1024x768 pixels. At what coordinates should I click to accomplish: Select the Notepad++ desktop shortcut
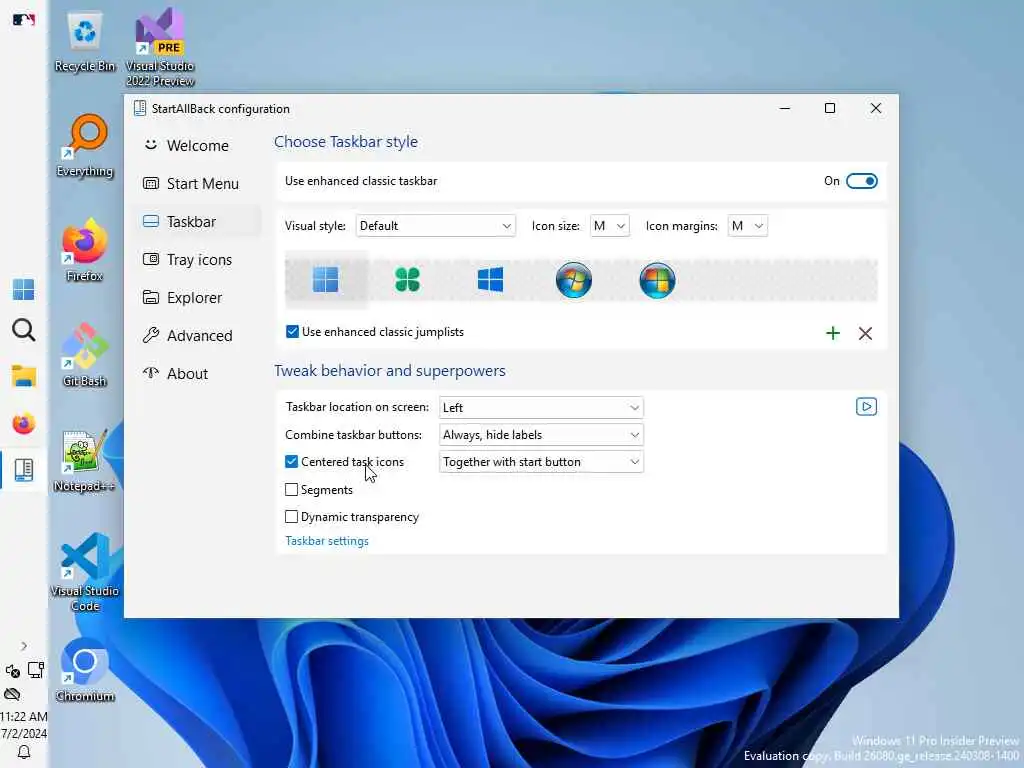click(85, 461)
